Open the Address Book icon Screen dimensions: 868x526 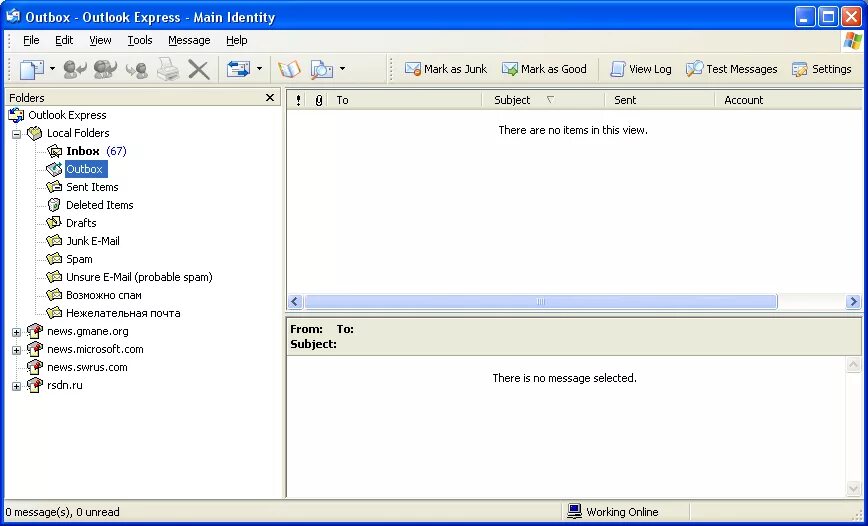[x=289, y=69]
